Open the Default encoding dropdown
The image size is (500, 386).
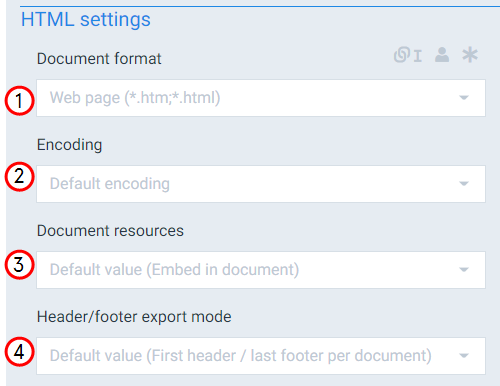click(261, 184)
